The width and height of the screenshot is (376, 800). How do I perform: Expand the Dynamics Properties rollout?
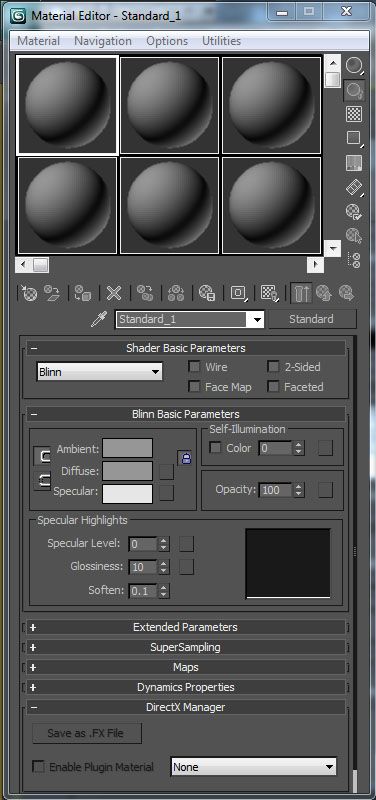tap(186, 687)
